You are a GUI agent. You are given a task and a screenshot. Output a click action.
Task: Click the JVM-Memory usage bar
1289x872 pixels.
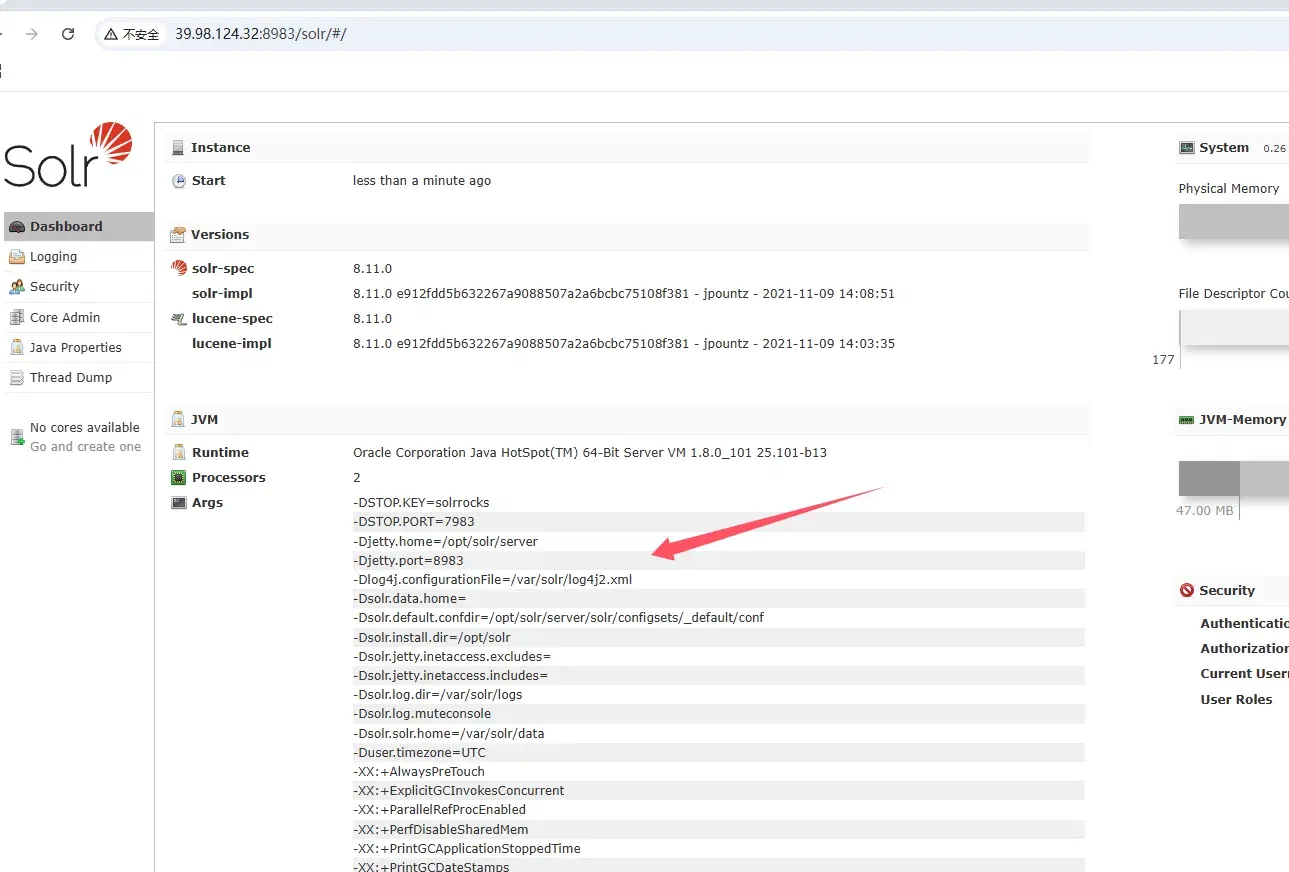1233,478
